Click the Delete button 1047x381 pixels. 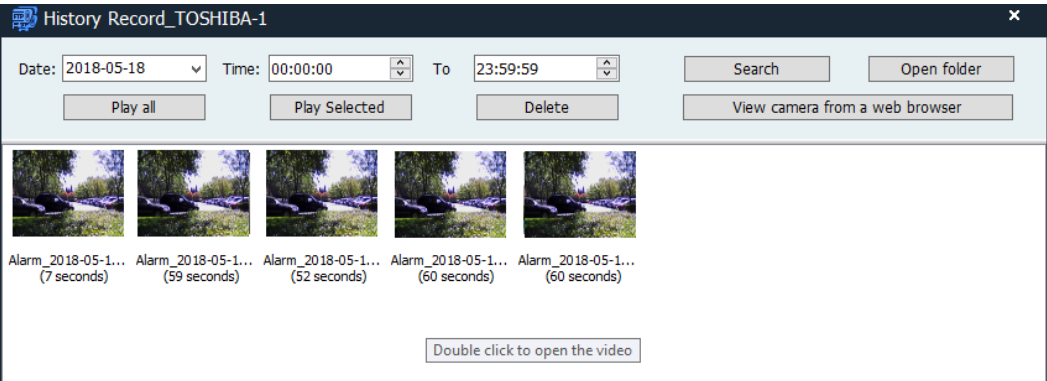(x=547, y=107)
